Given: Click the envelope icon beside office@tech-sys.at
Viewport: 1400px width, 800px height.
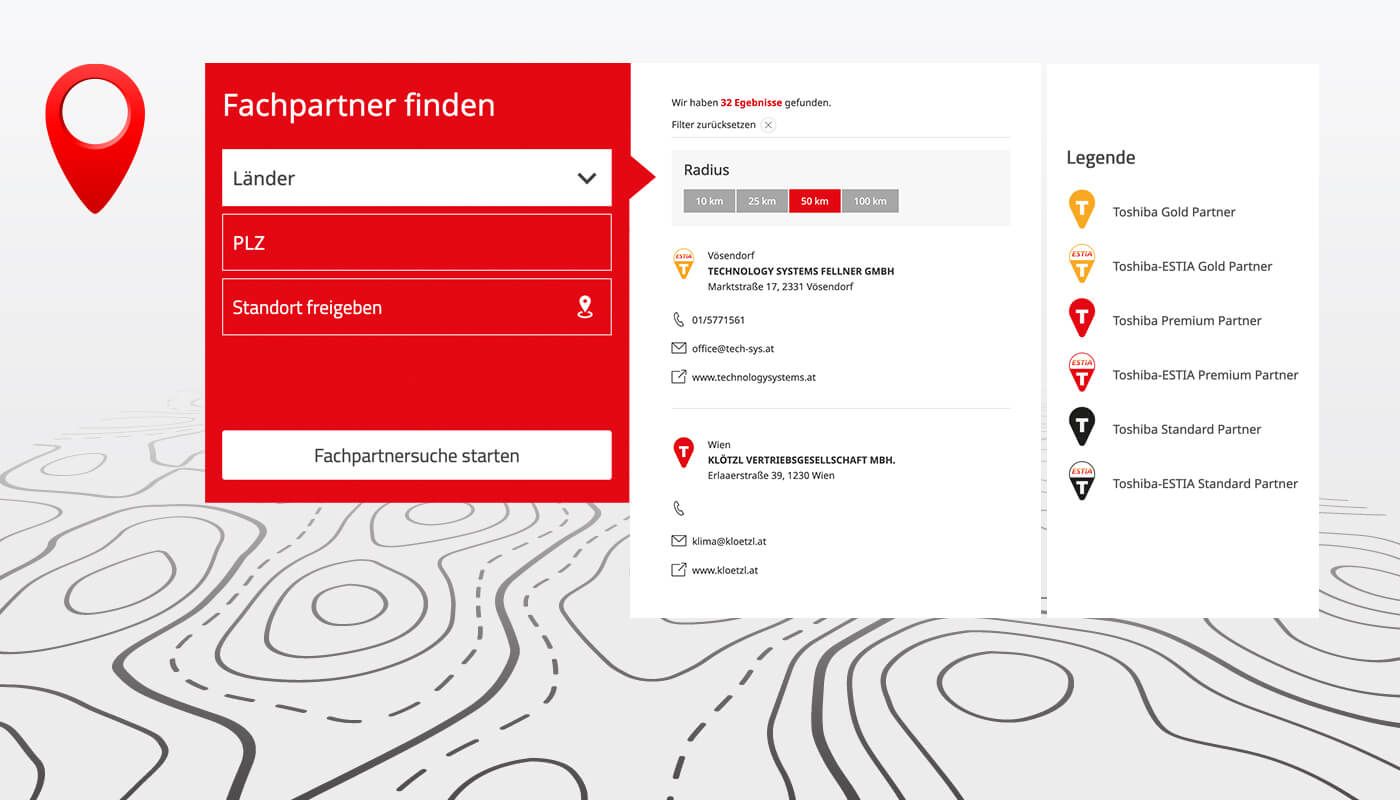Looking at the screenshot, I should (x=679, y=348).
